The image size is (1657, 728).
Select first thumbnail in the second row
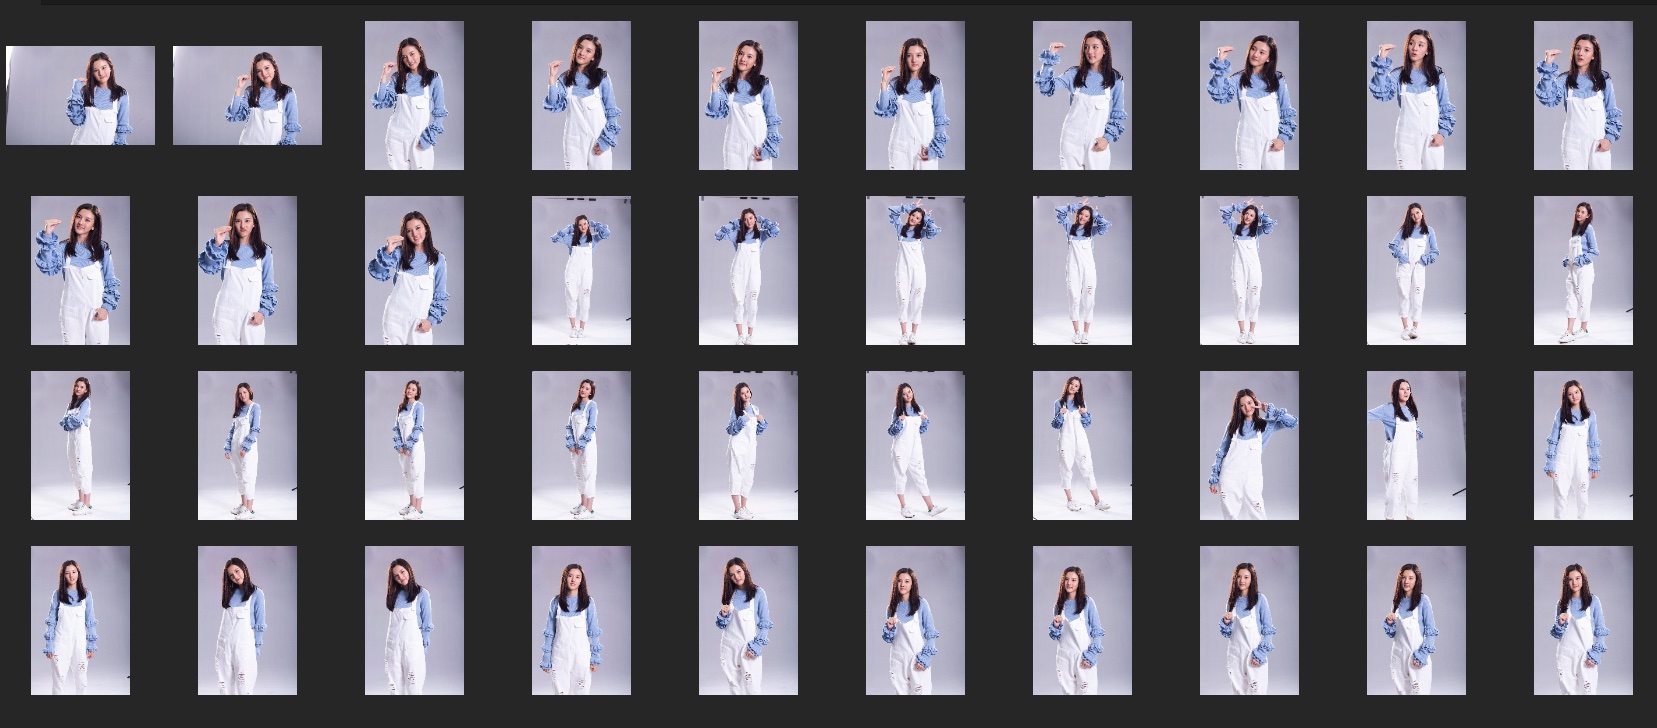(80, 270)
